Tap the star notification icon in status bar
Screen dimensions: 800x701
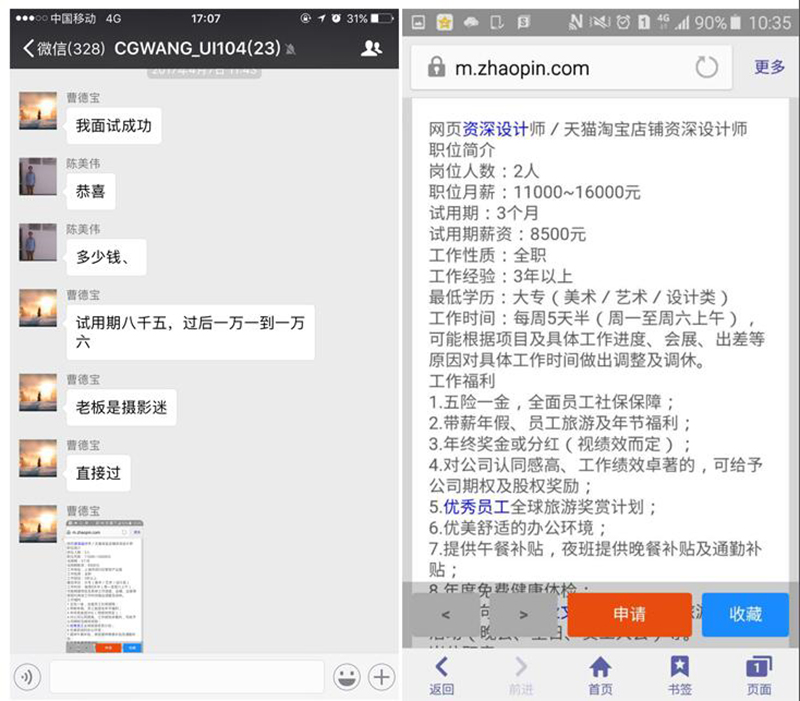[444, 22]
